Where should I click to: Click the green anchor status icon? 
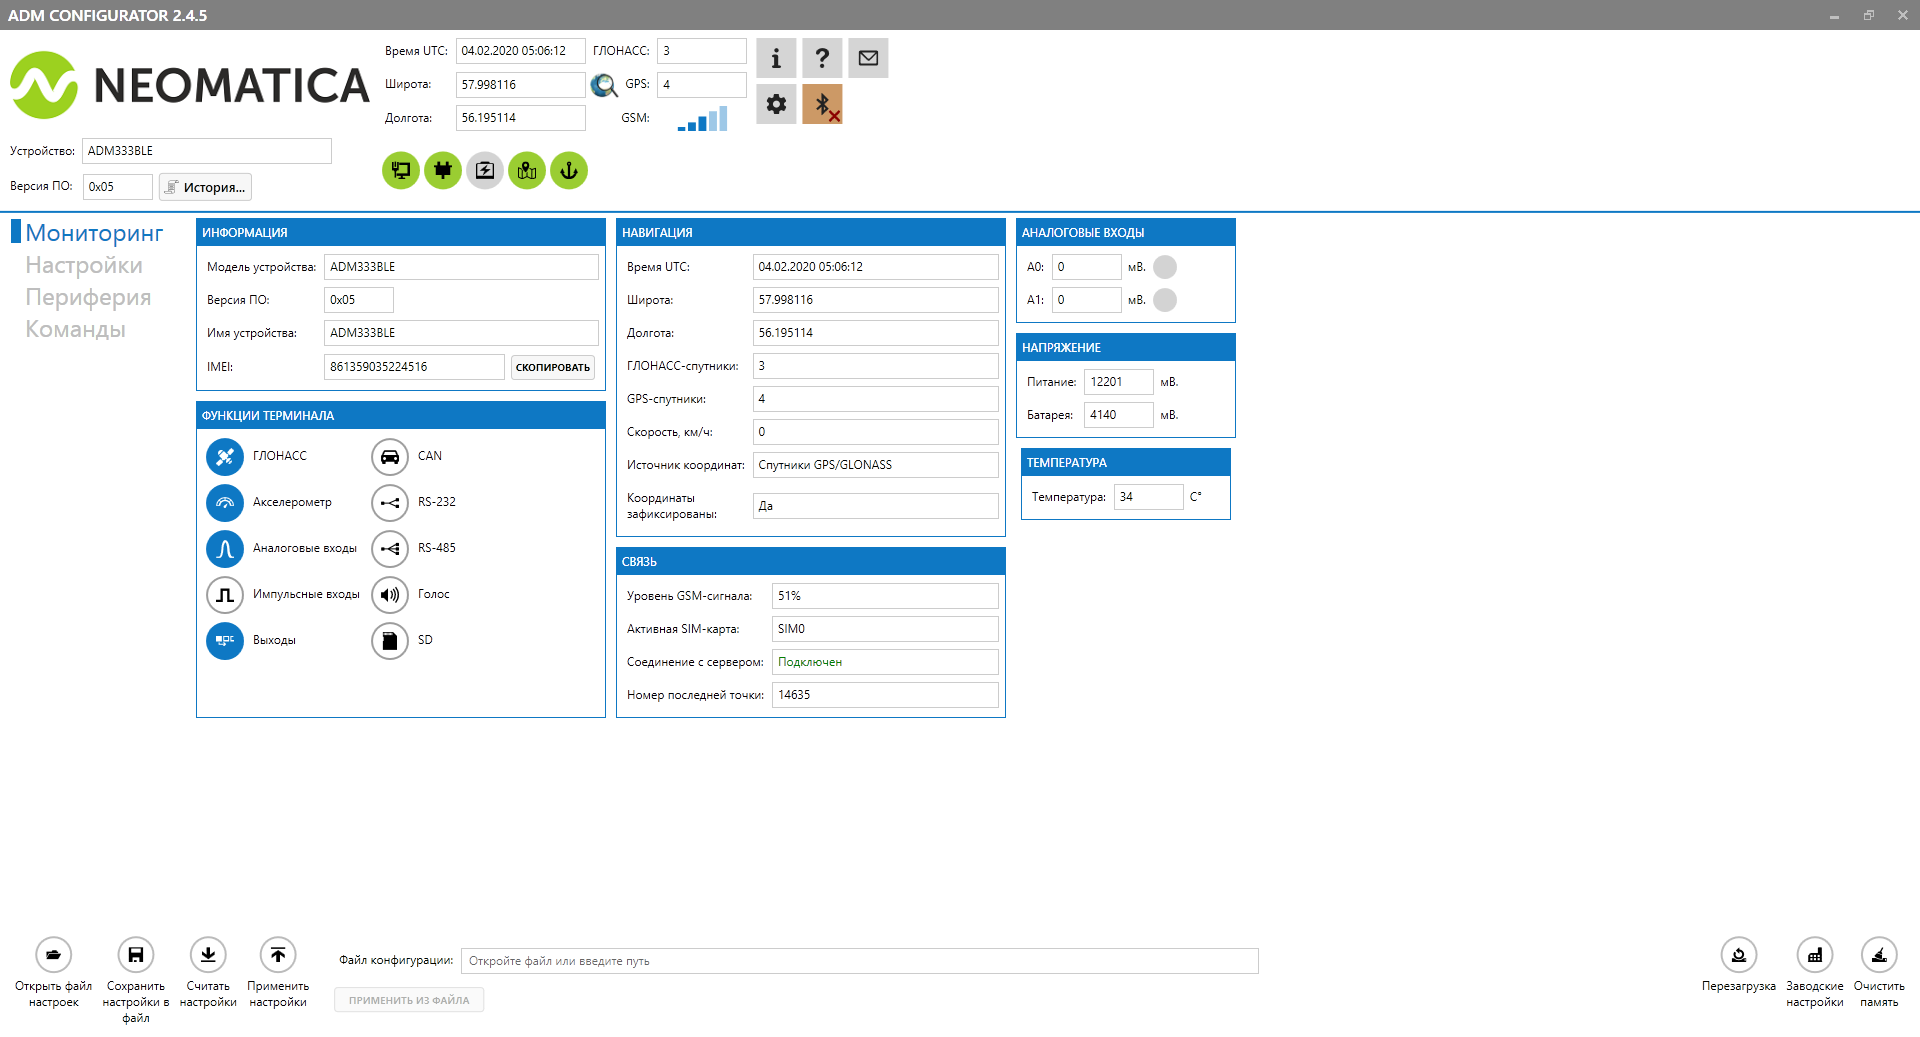click(x=569, y=171)
